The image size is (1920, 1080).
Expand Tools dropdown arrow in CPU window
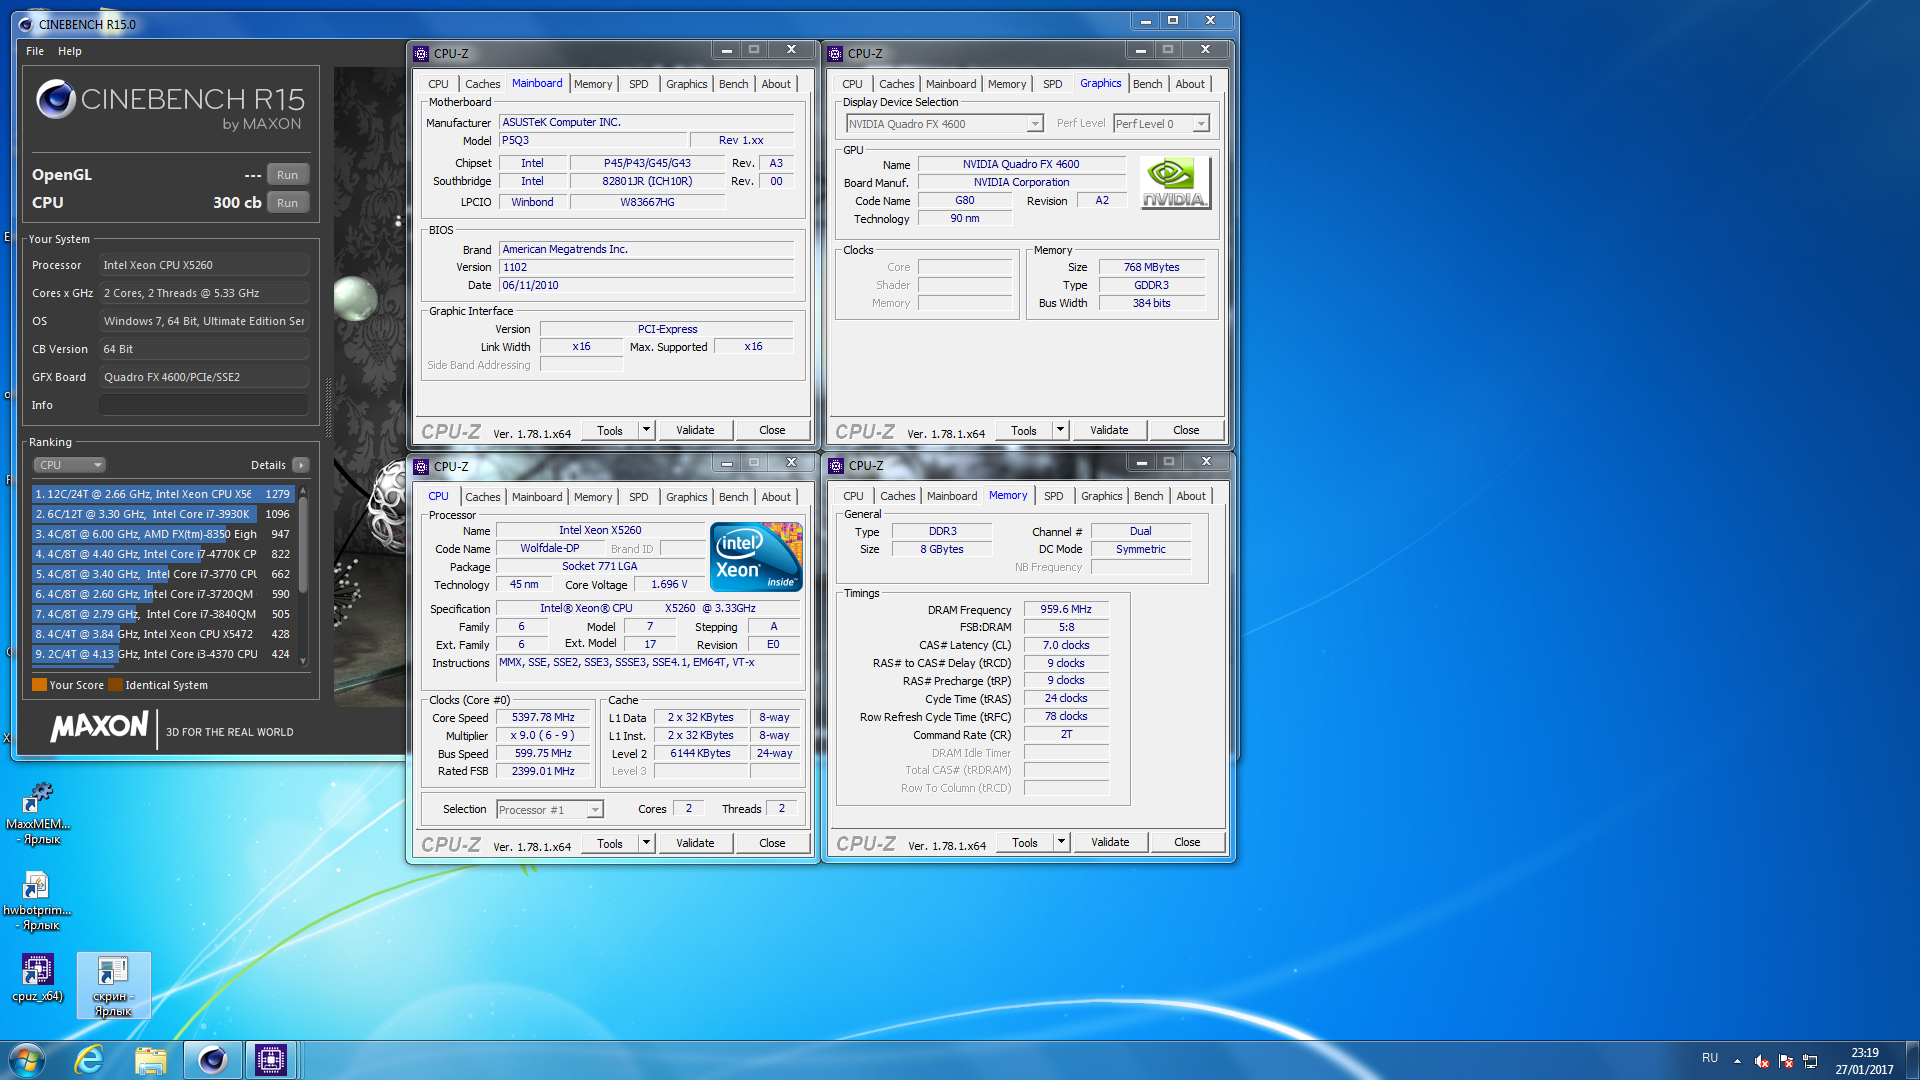646,843
